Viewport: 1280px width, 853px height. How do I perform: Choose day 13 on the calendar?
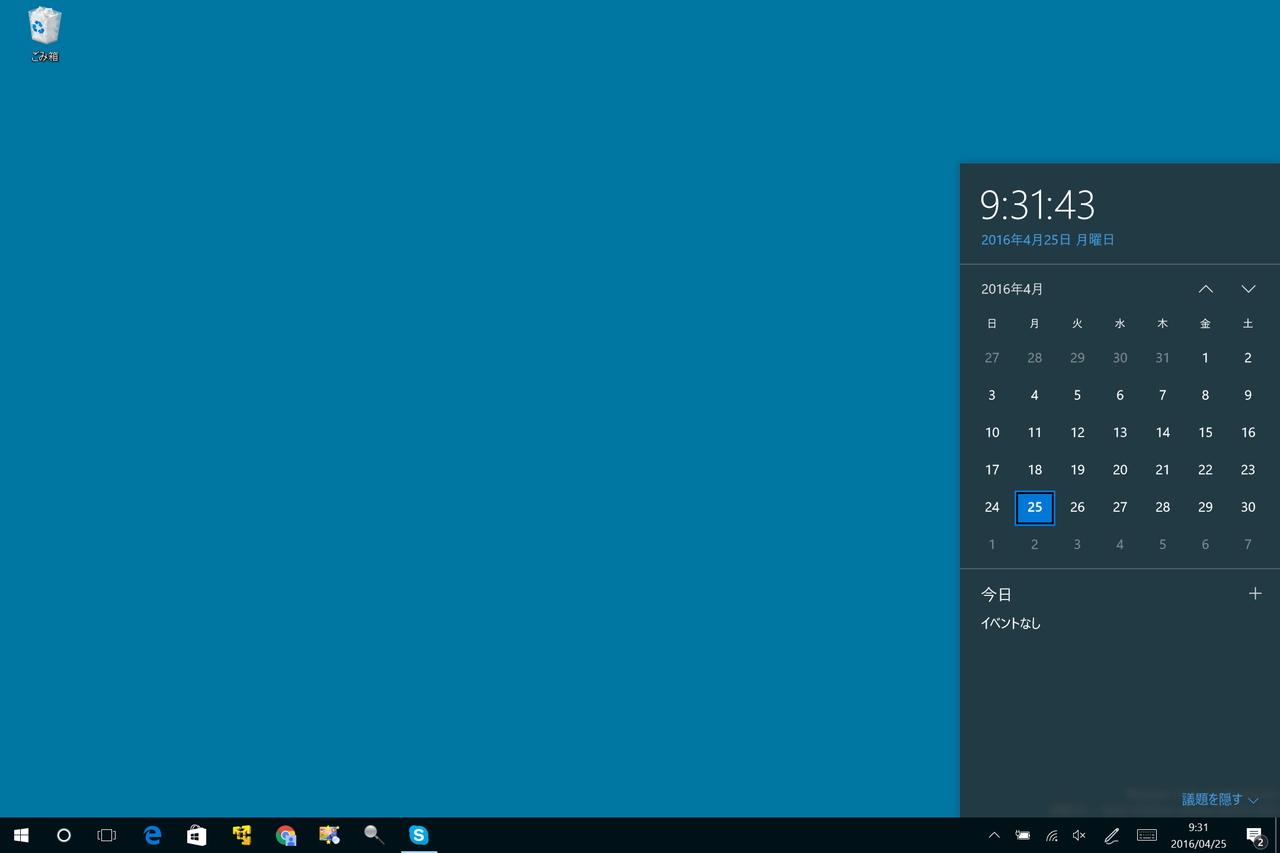[1120, 433]
